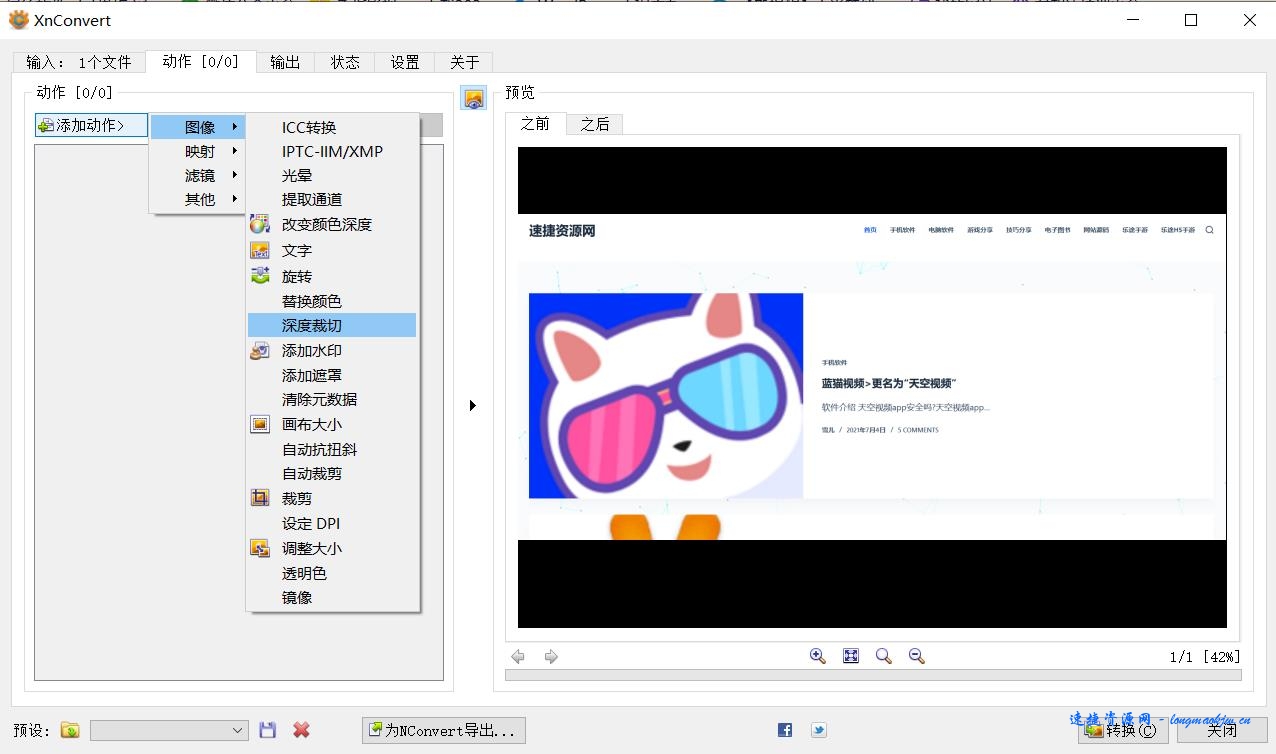This screenshot has width=1276, height=754.
Task: Open the 关于 tab
Action: (x=464, y=62)
